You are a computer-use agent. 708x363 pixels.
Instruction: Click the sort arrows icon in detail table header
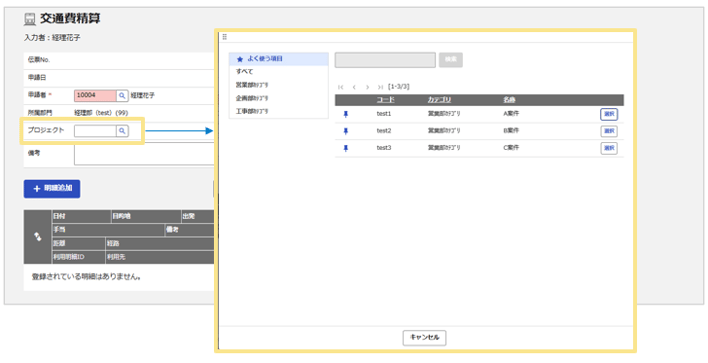38,237
